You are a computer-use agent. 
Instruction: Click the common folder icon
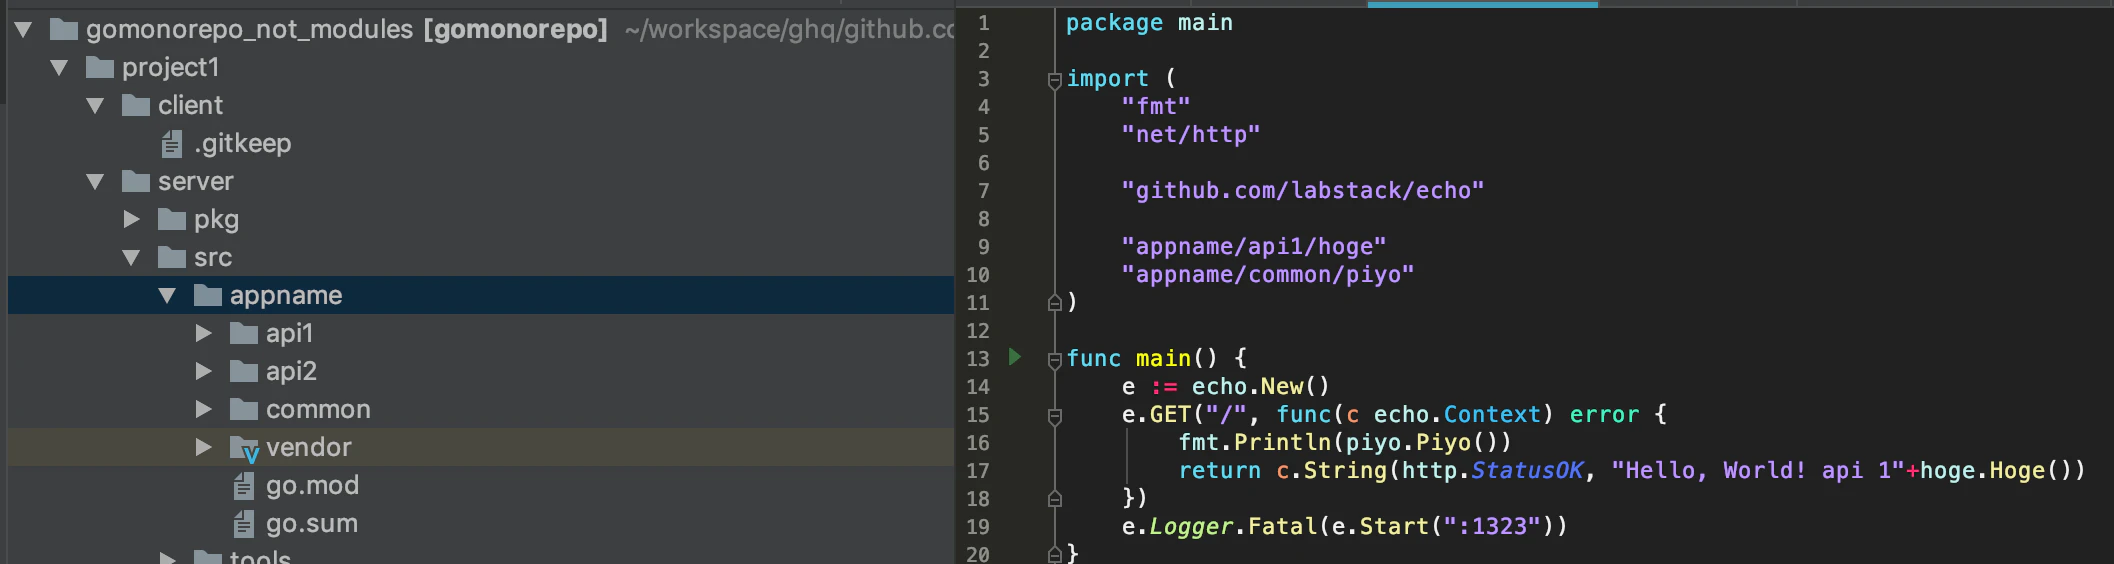click(x=244, y=410)
